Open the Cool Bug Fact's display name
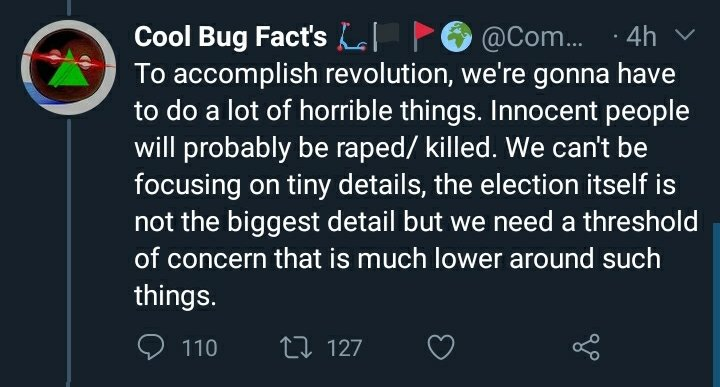Image resolution: width=720 pixels, height=387 pixels. [x=231, y=37]
